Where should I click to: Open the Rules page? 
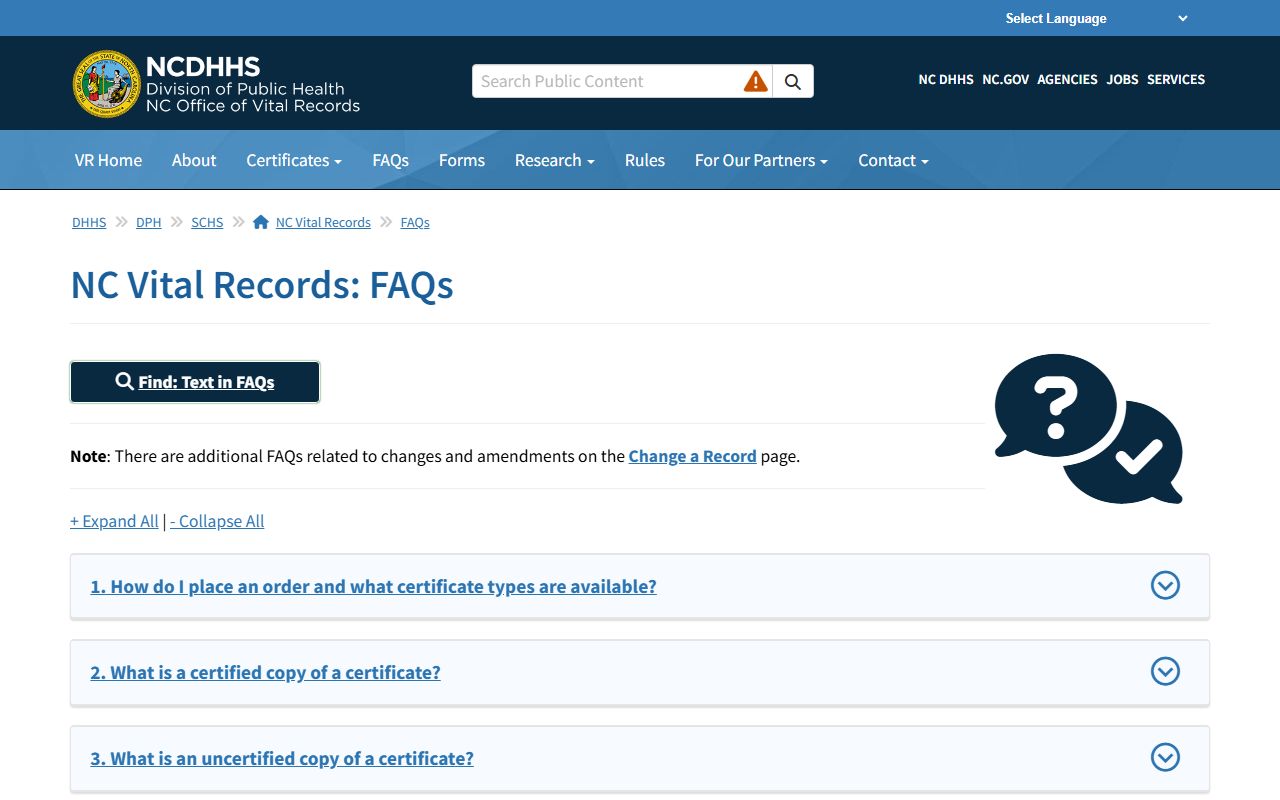(x=645, y=160)
